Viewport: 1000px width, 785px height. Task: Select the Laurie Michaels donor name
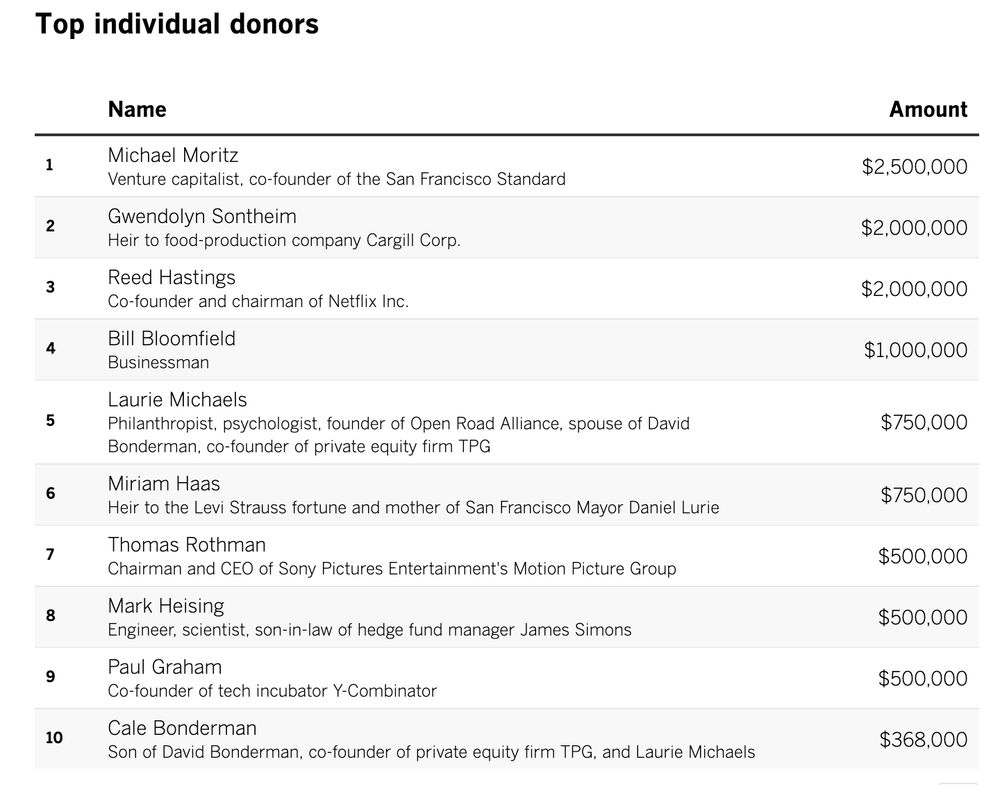(177, 399)
